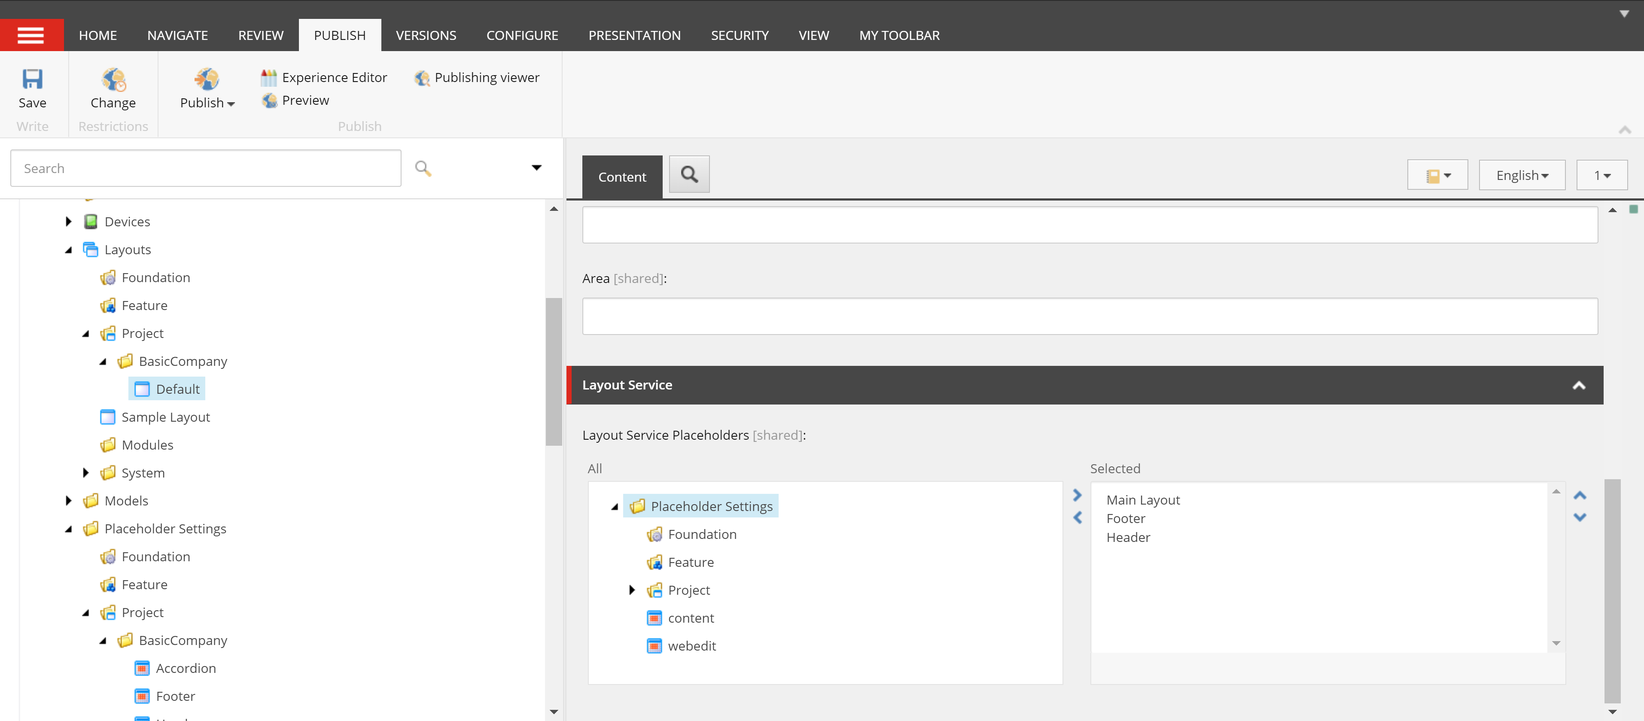Open the content search tab icon
The width and height of the screenshot is (1644, 721).
(x=689, y=175)
